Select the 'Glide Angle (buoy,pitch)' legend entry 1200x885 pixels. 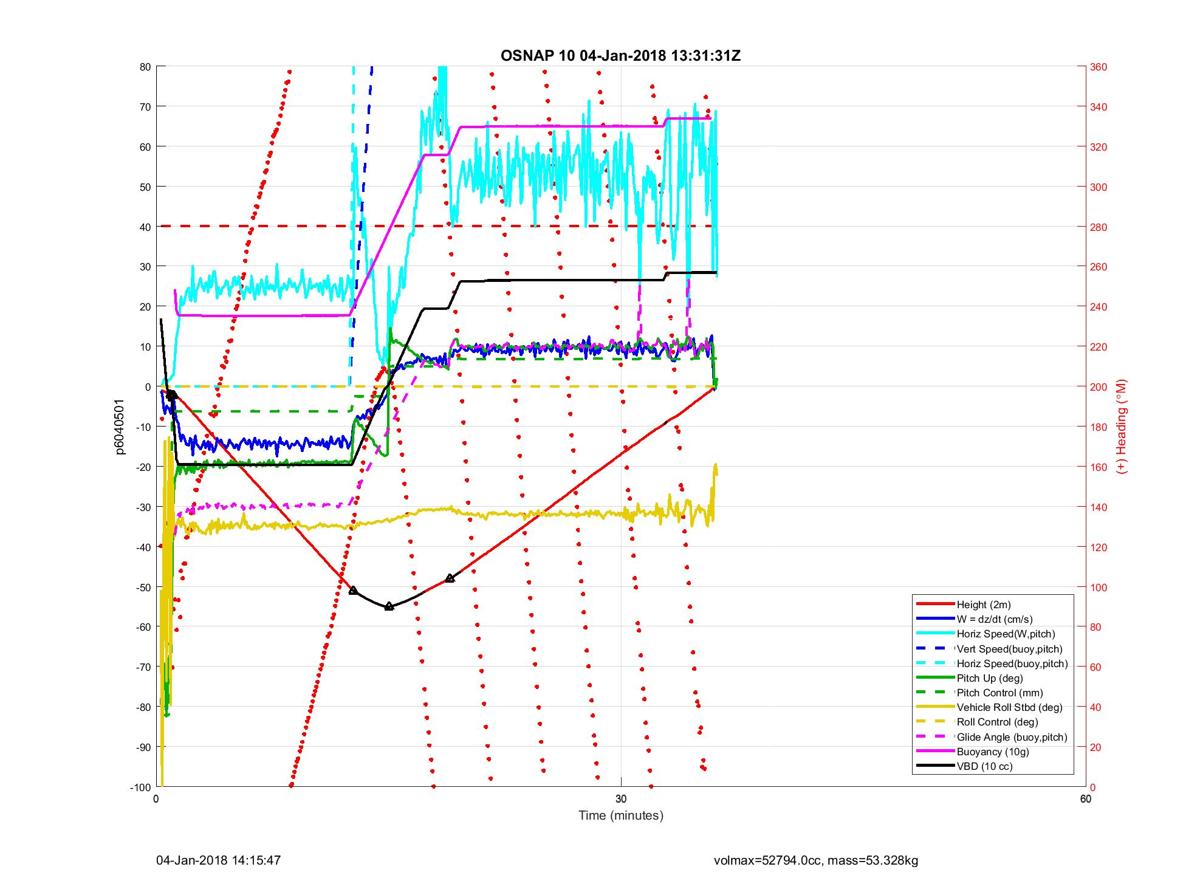1012,737
